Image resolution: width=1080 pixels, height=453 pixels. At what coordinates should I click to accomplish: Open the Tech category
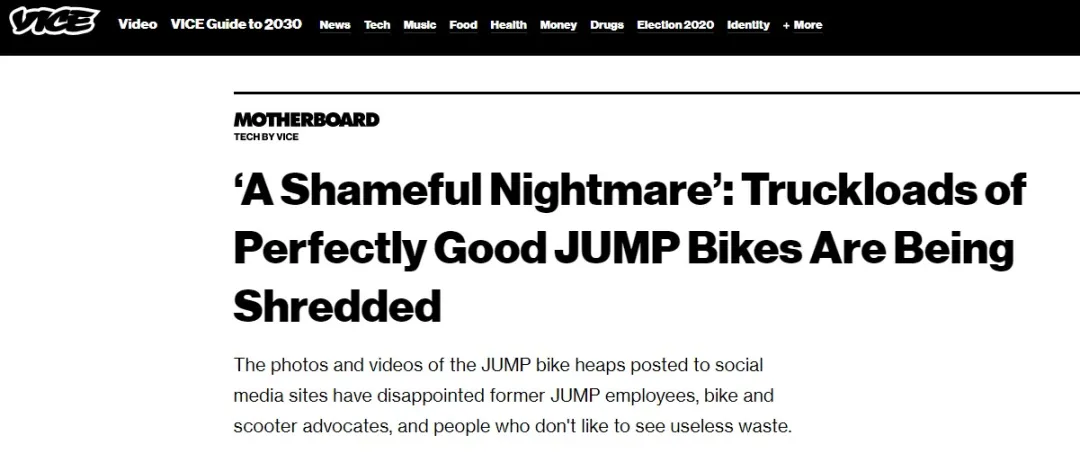click(377, 25)
